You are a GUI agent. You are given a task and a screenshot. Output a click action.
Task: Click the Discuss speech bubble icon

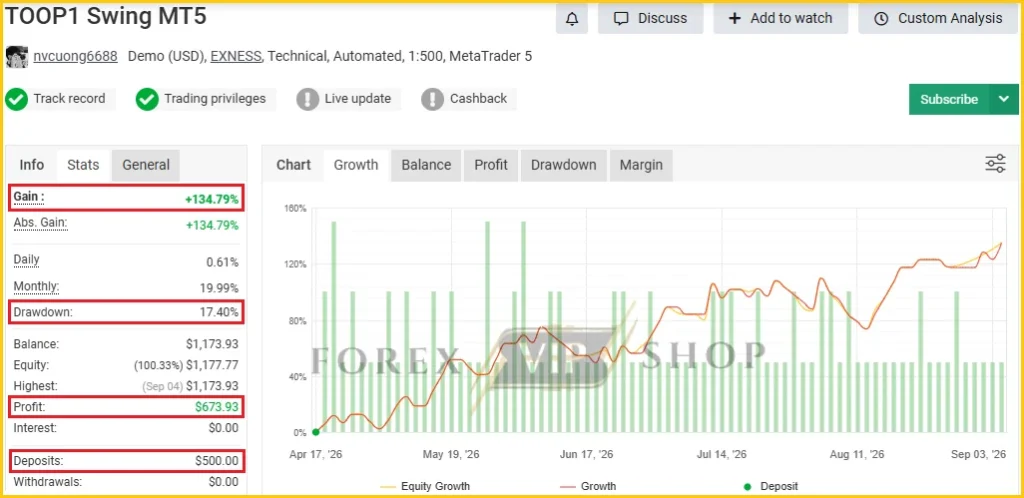tap(621, 19)
